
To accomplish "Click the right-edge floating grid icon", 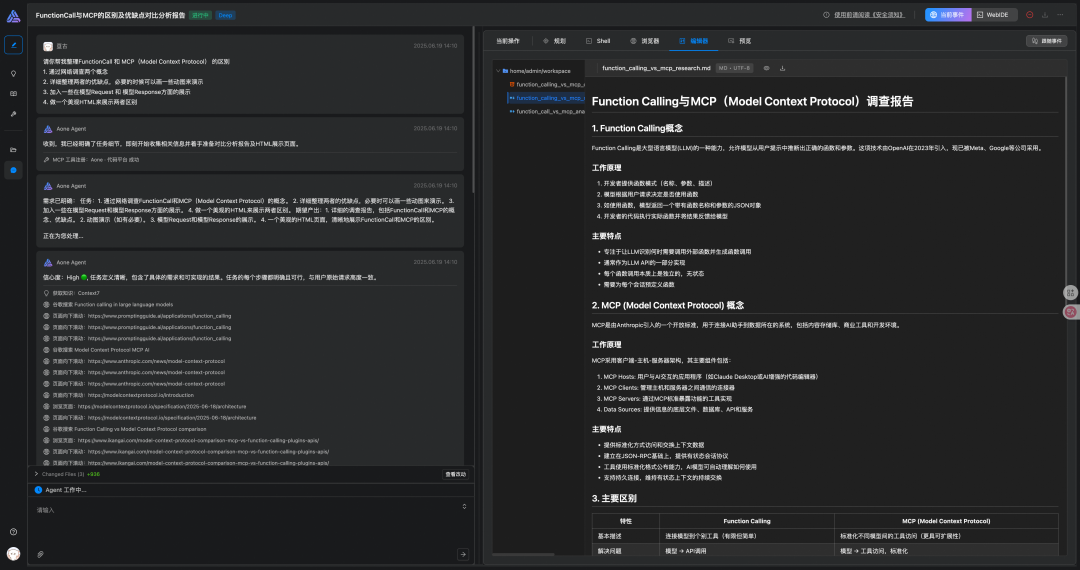I will tap(1070, 293).
